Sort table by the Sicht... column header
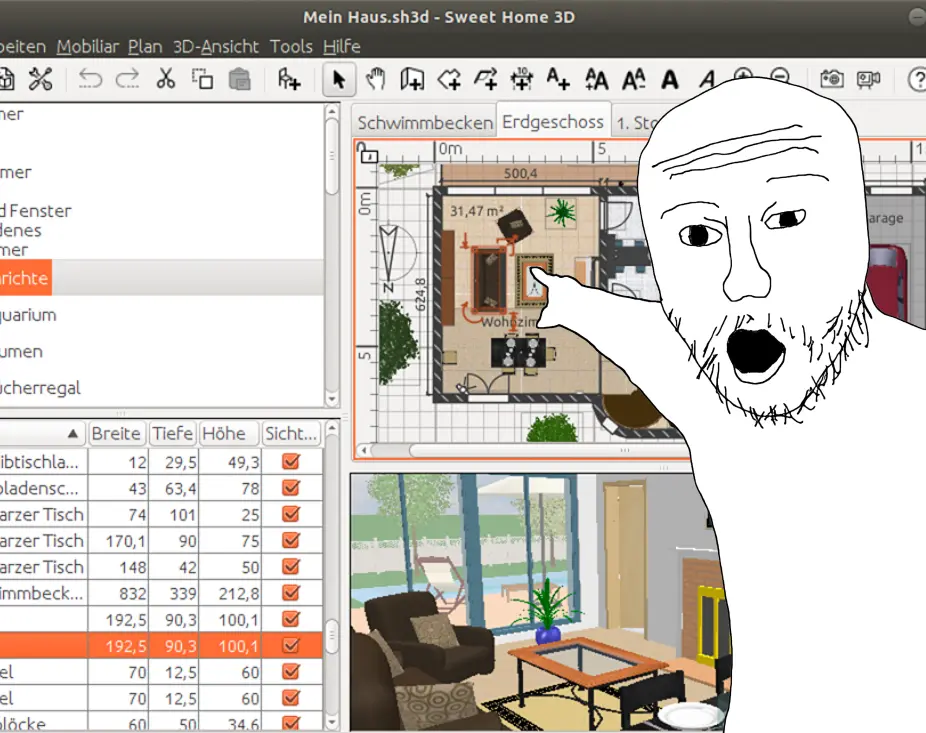Screen dimensions: 926x733 291,434
